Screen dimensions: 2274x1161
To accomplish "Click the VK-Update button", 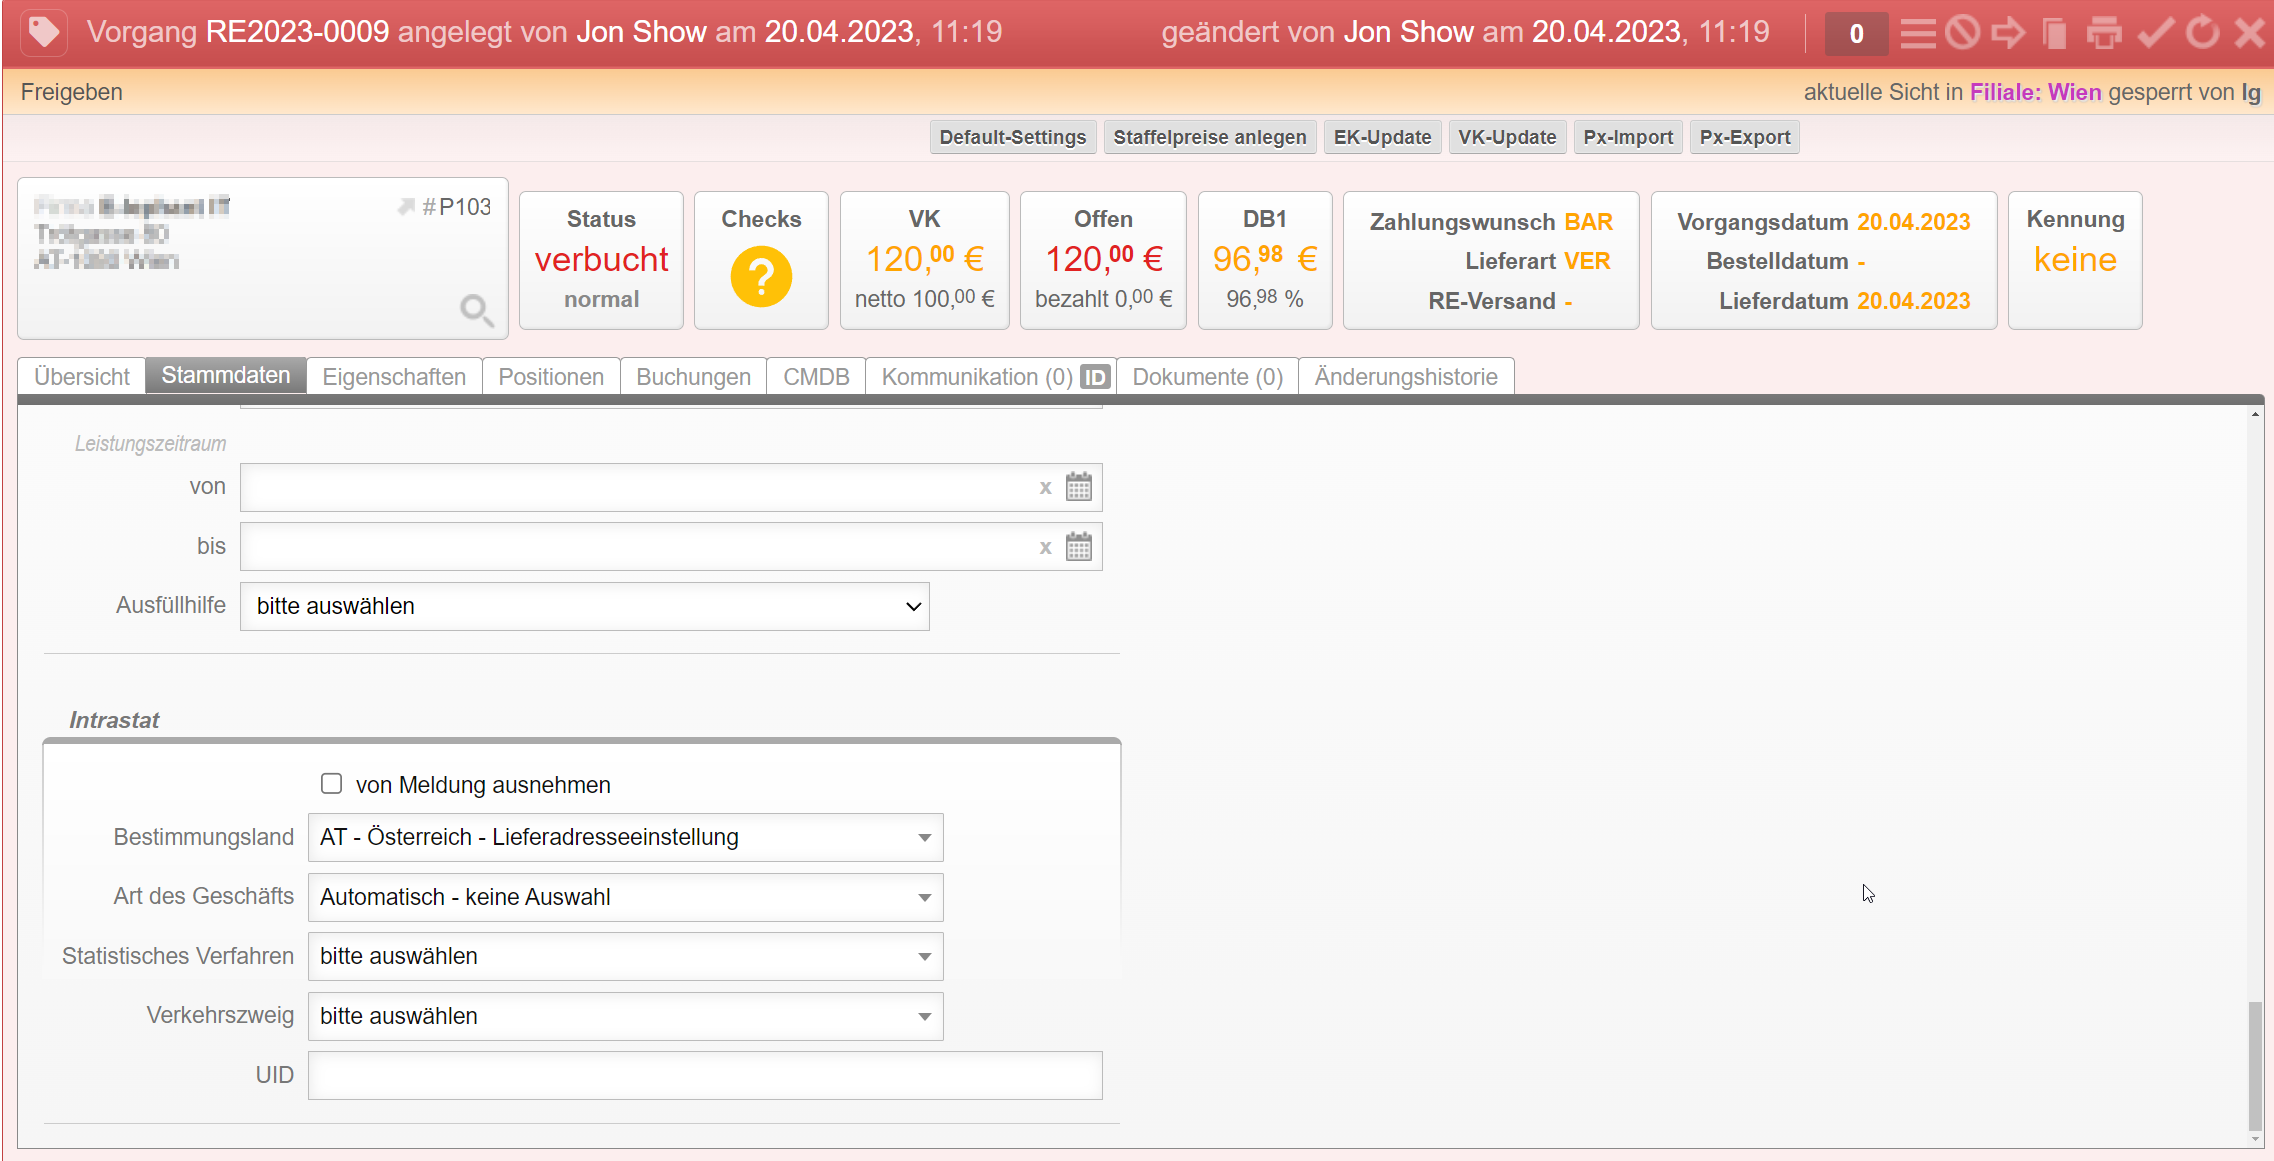I will click(x=1507, y=137).
